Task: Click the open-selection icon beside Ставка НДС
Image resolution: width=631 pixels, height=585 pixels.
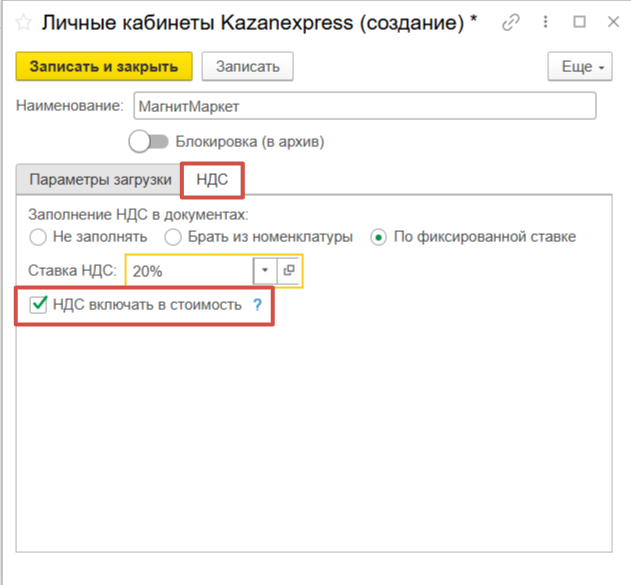Action: pos(289,271)
